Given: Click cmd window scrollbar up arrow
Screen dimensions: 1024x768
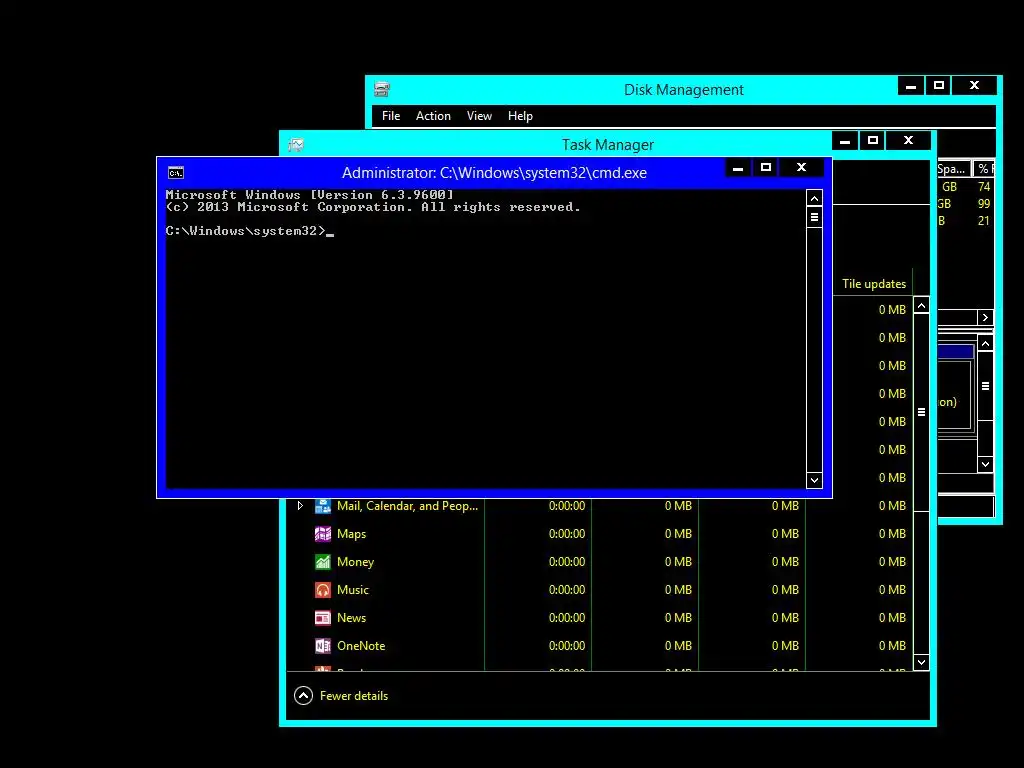Looking at the screenshot, I should point(814,199).
